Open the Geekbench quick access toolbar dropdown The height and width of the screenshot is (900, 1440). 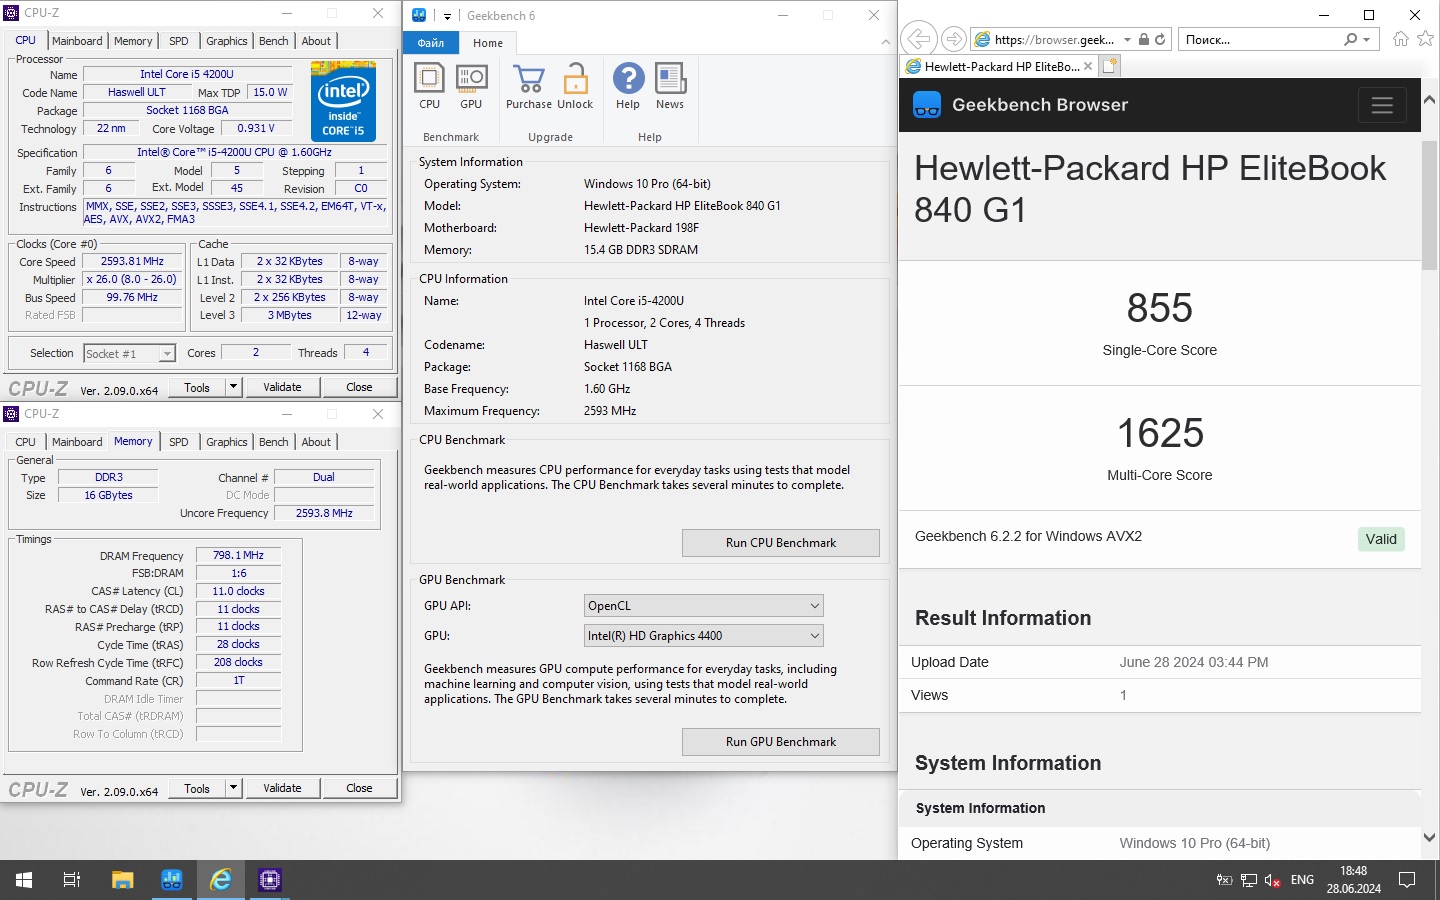pos(447,16)
